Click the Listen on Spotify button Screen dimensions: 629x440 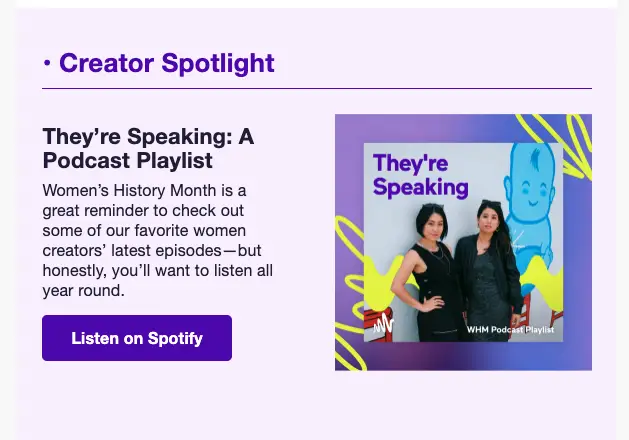coord(137,338)
